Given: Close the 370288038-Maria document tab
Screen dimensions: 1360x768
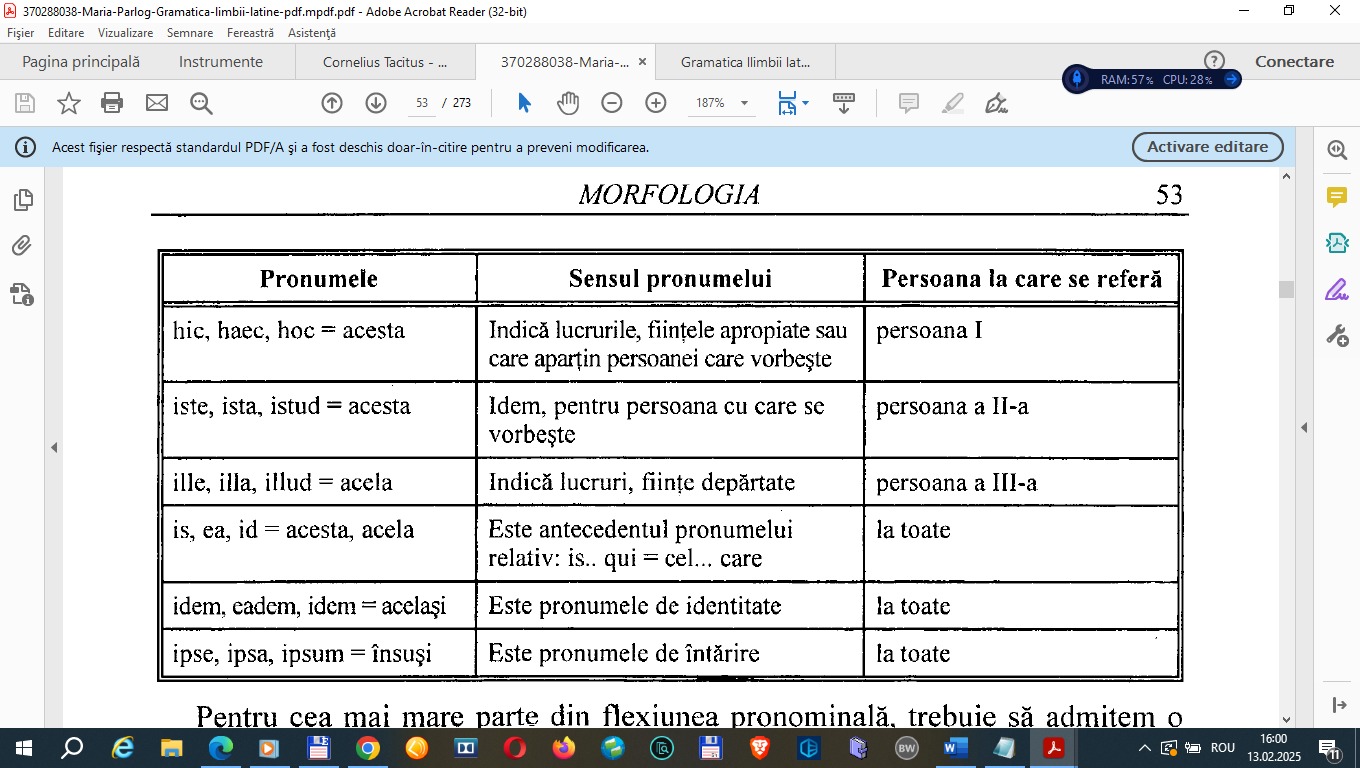Looking at the screenshot, I should 642,62.
